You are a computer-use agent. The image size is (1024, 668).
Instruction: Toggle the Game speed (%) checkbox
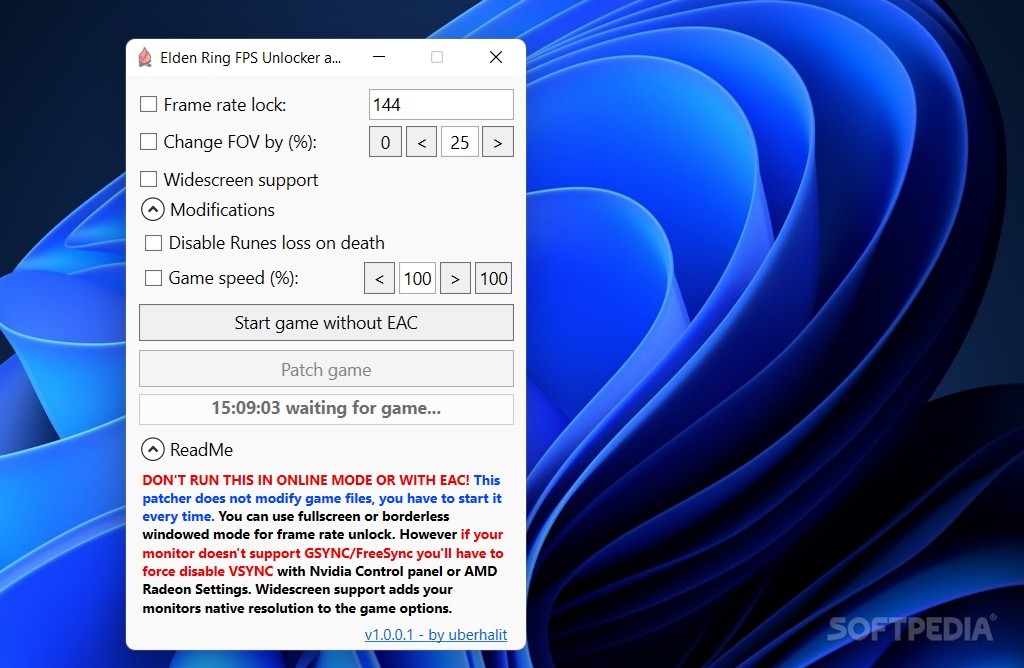(153, 278)
